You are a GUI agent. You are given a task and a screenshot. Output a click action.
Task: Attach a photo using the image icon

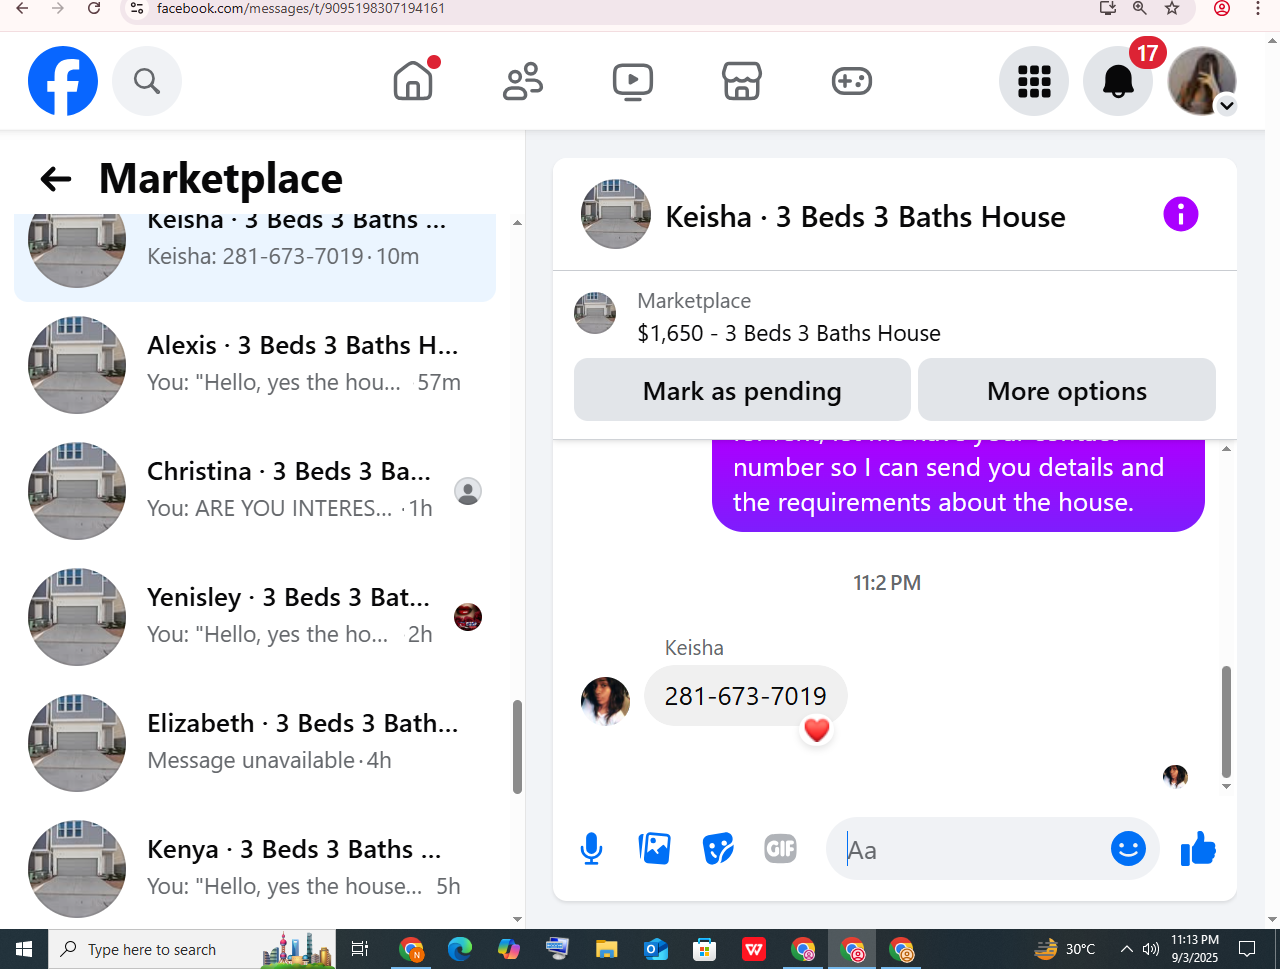click(x=655, y=849)
